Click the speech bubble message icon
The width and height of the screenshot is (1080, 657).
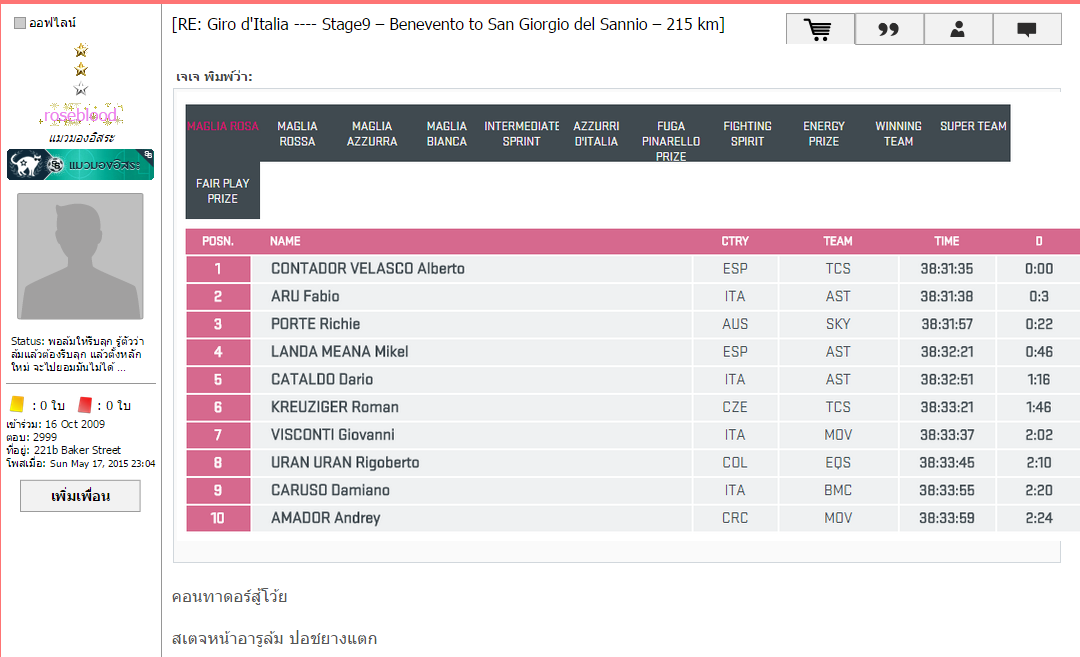pos(1027,30)
